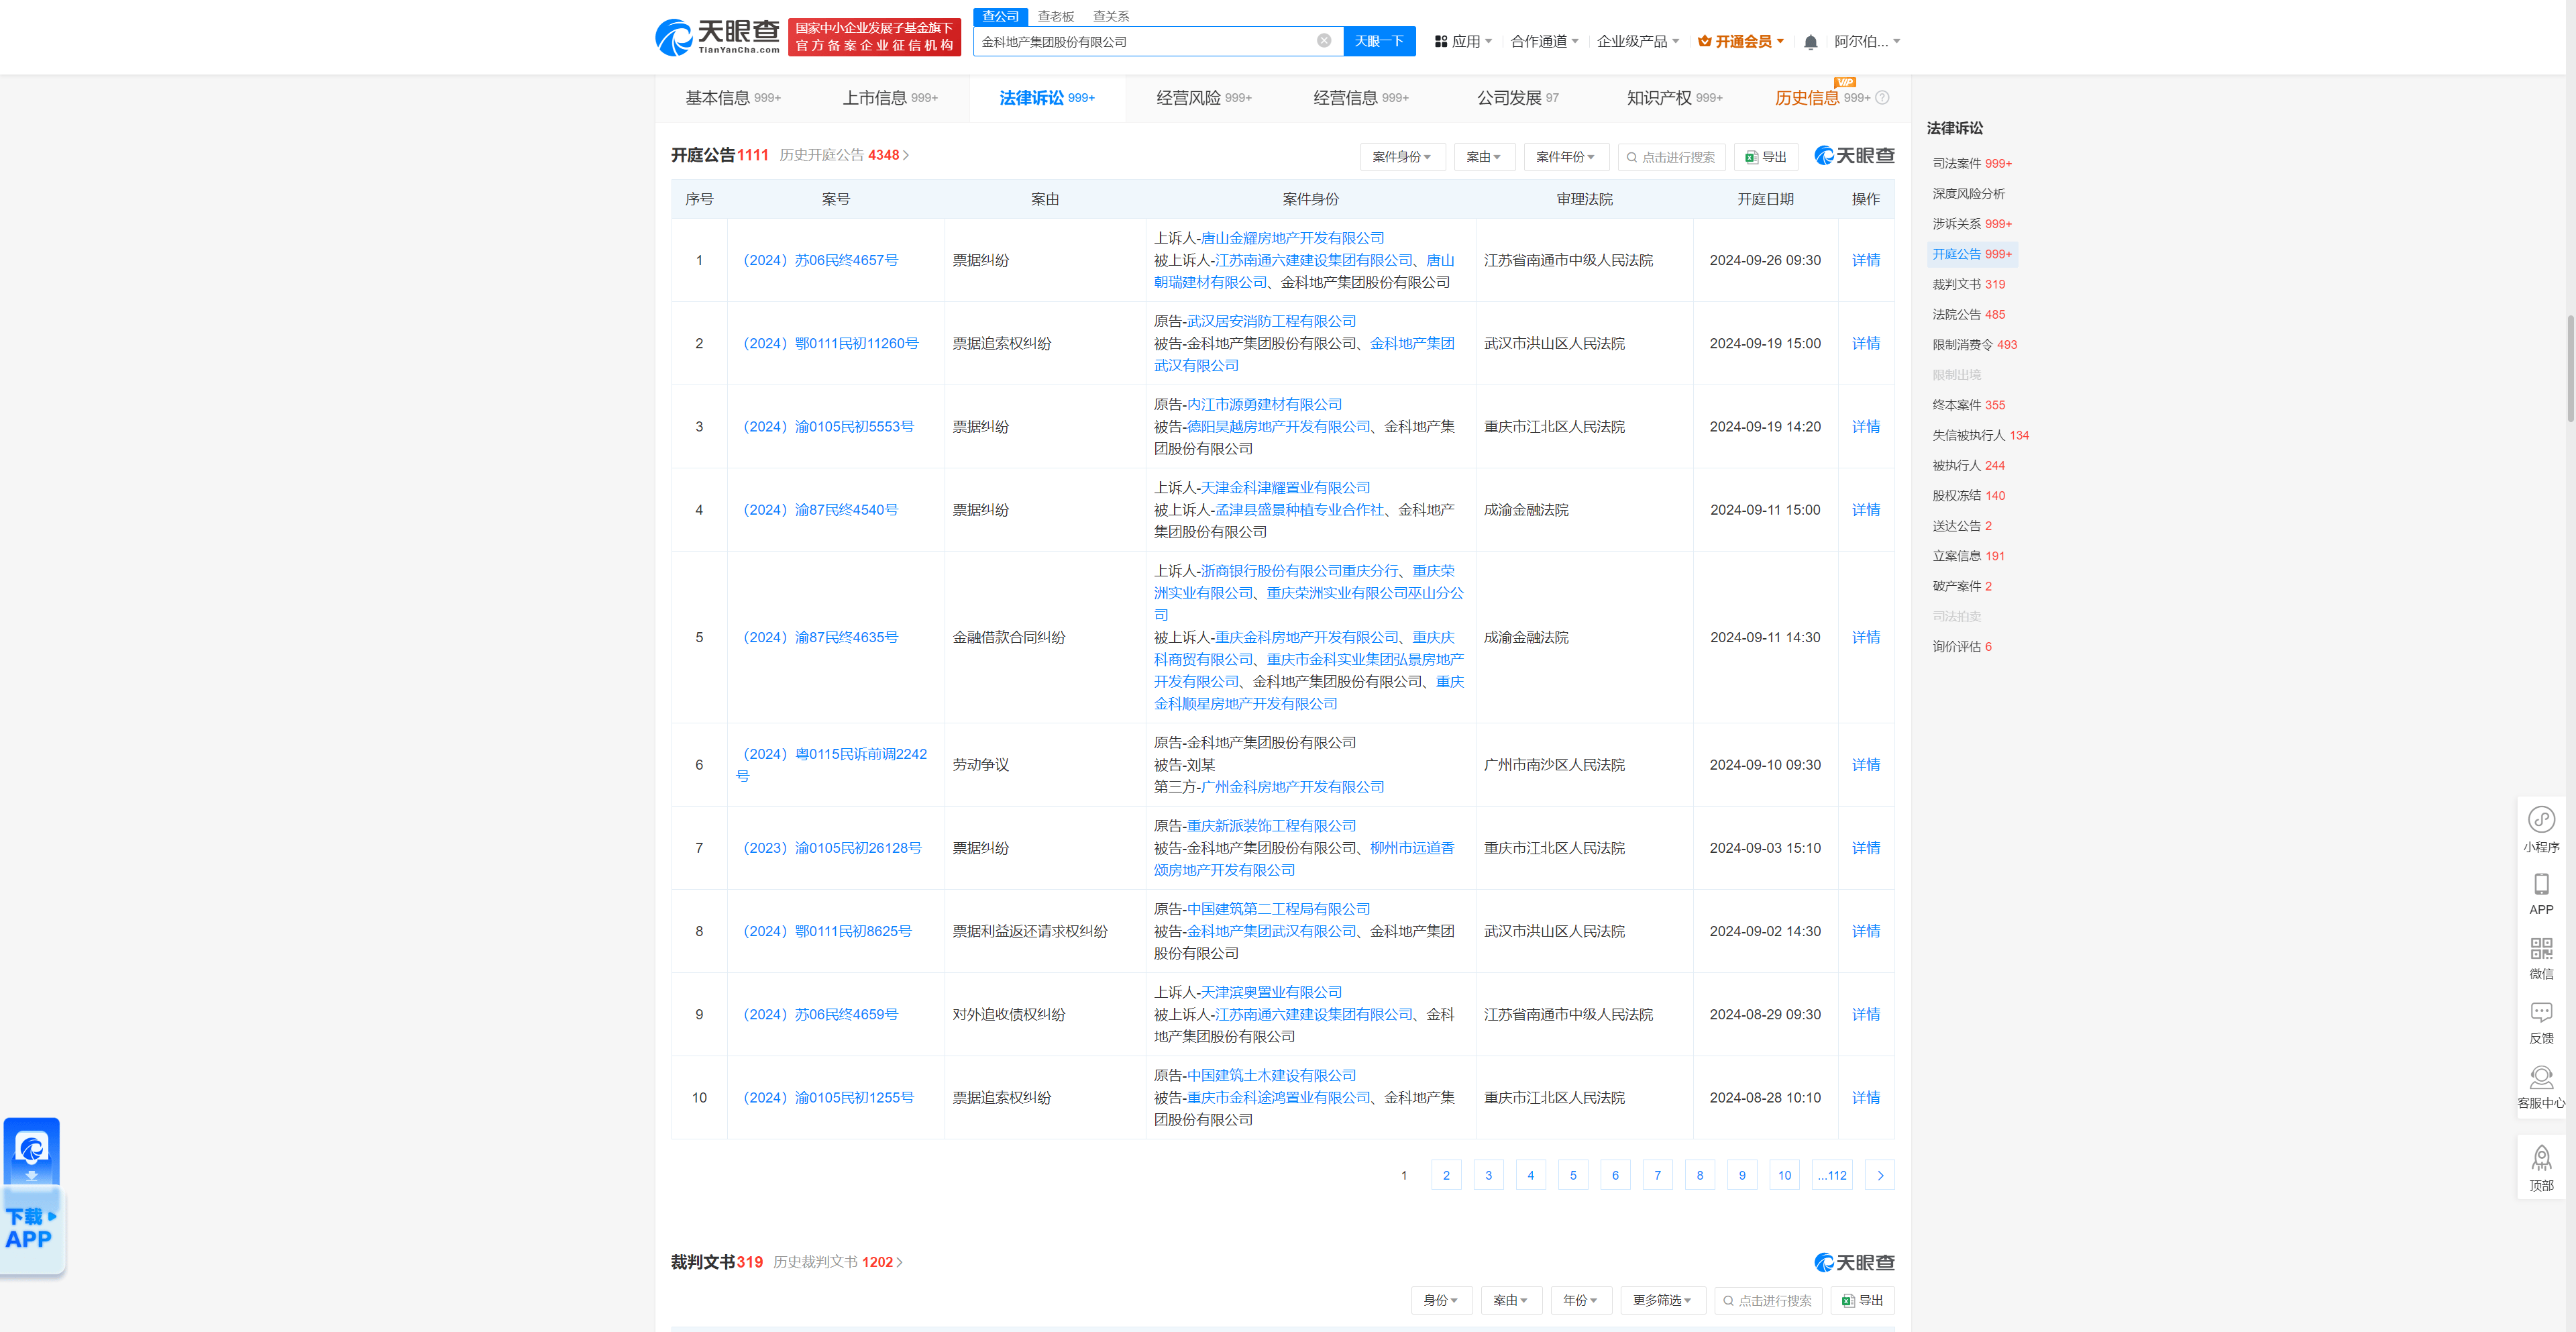Image resolution: width=2576 pixels, height=1332 pixels.
Task: Open the 更多筛选 filter dropdown
Action: (1662, 1300)
